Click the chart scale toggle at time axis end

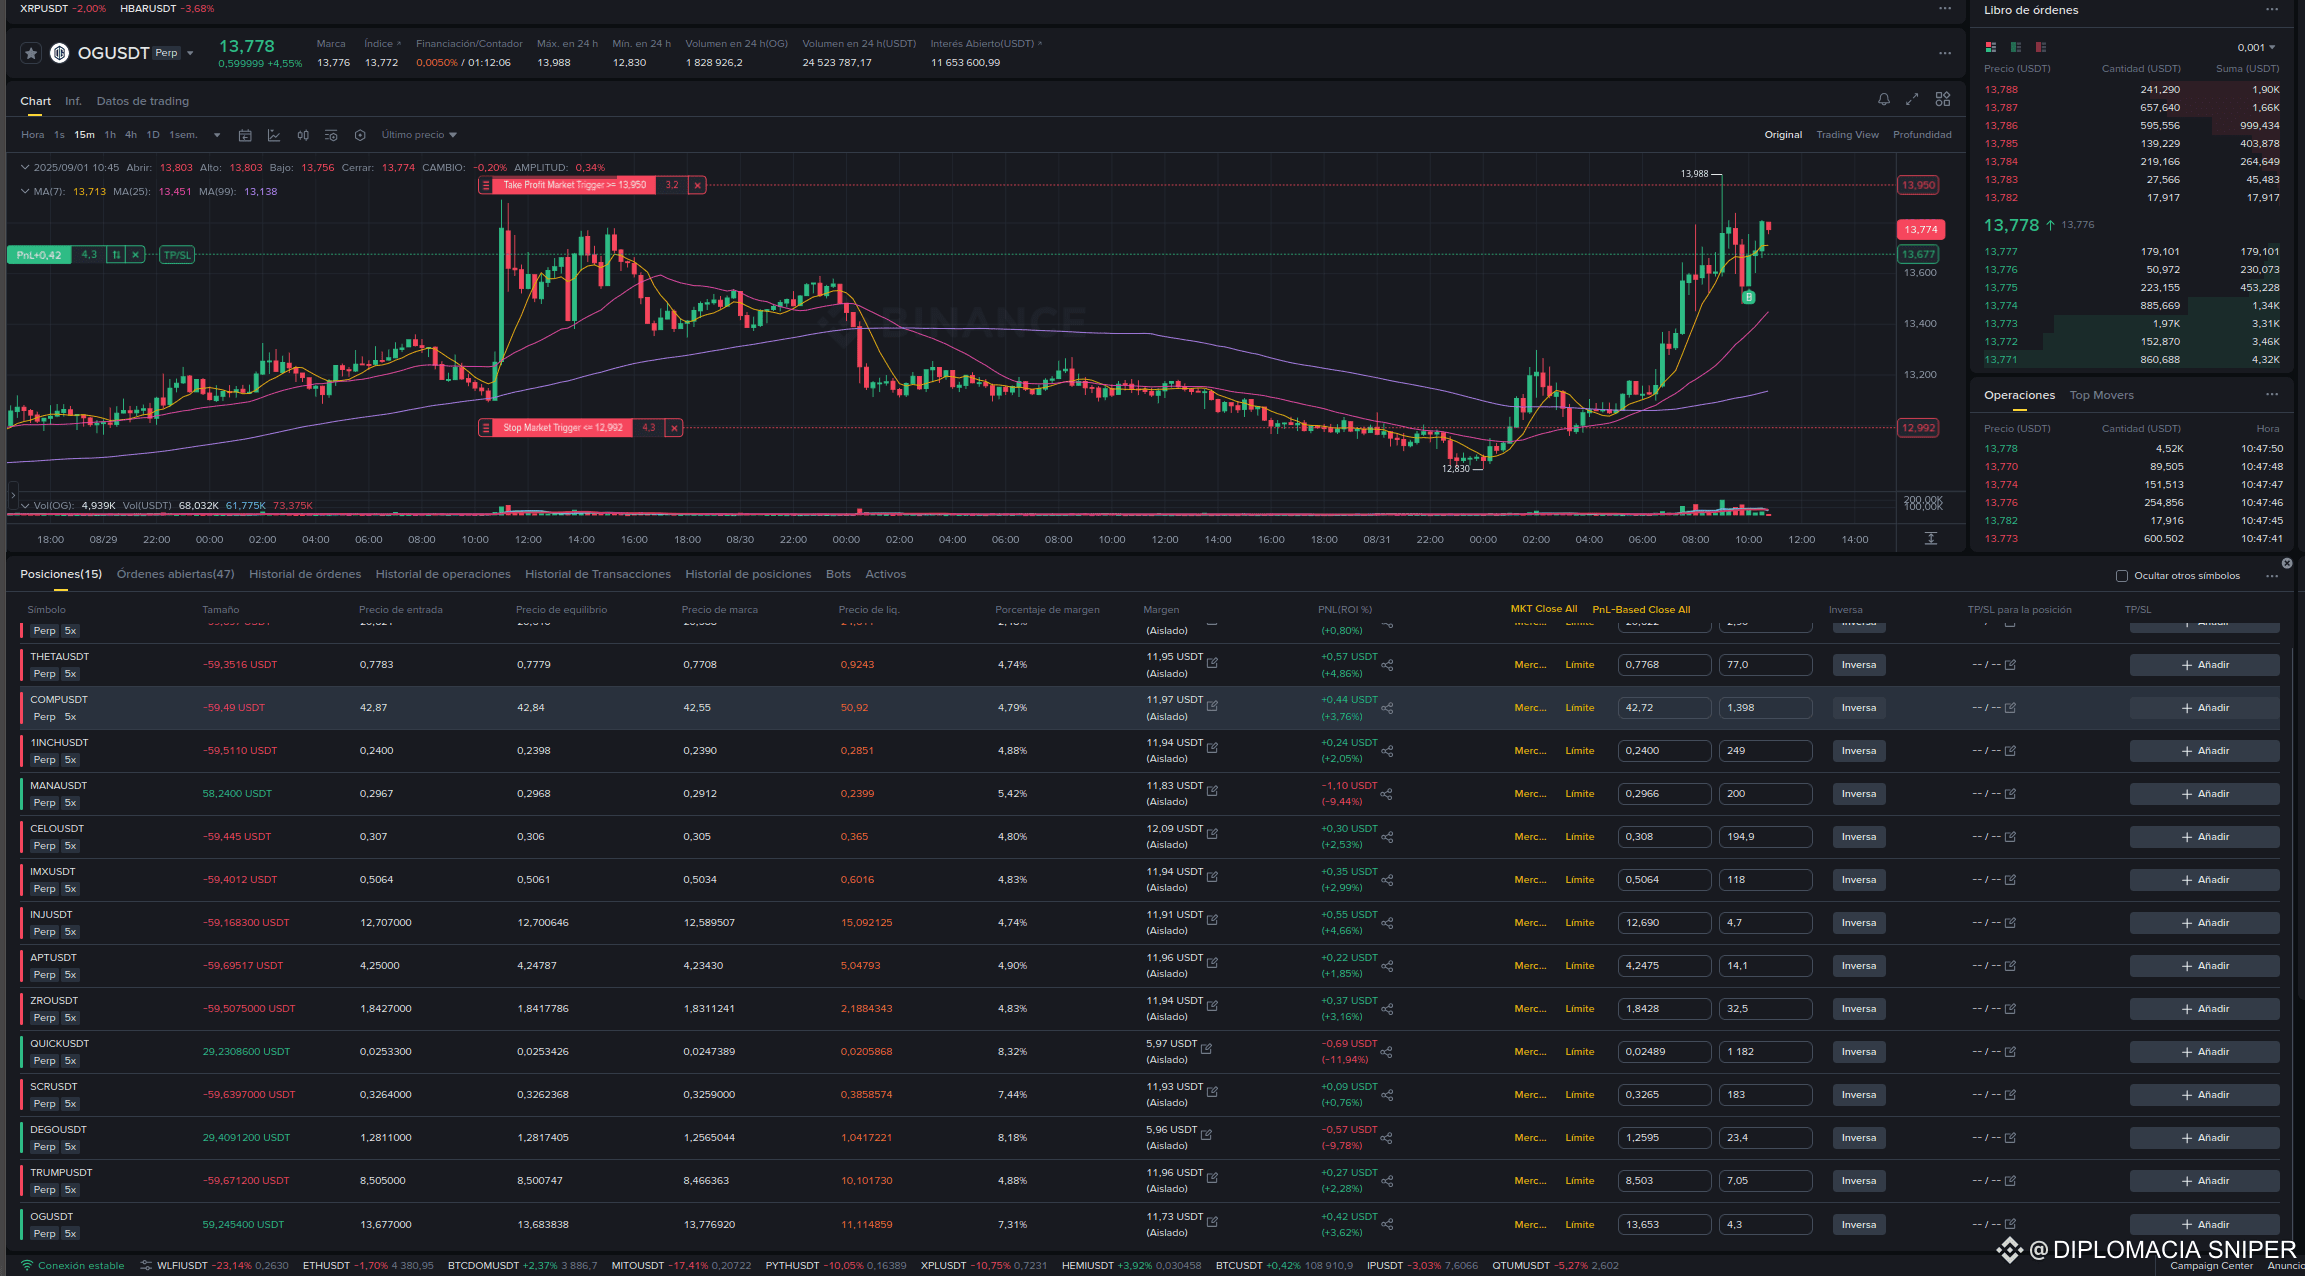pyautogui.click(x=1931, y=539)
